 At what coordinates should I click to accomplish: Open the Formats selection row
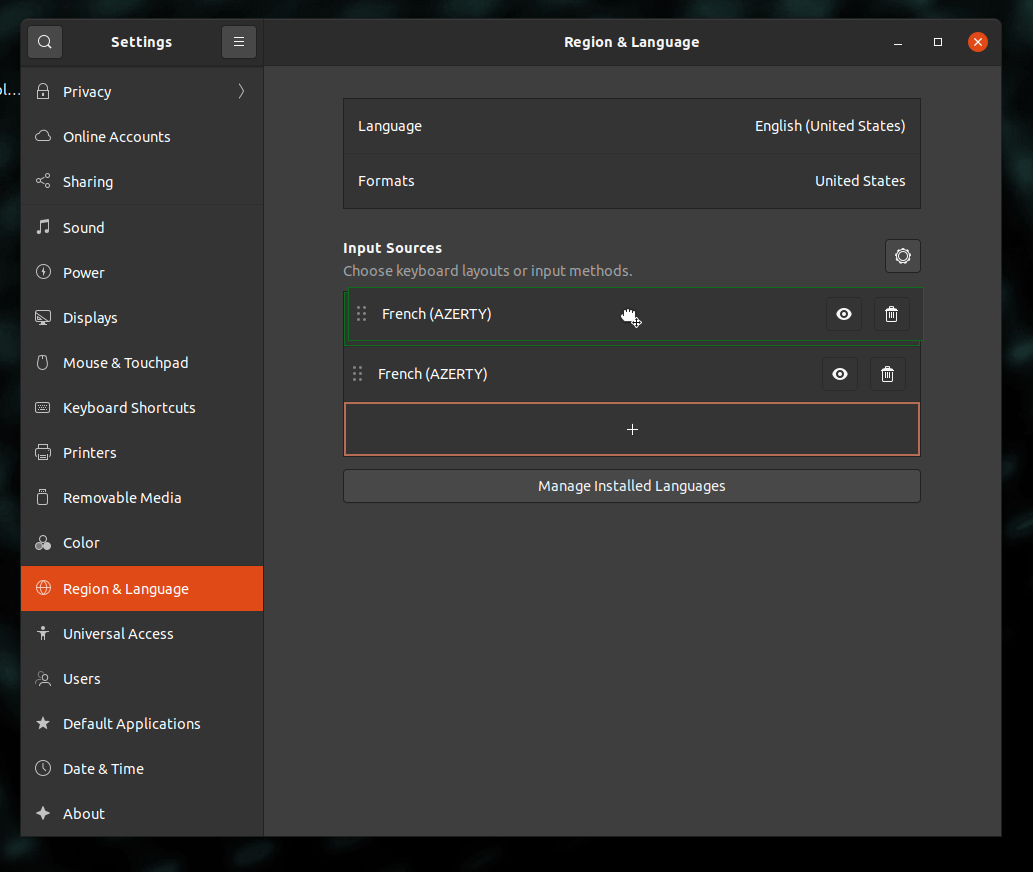[631, 181]
